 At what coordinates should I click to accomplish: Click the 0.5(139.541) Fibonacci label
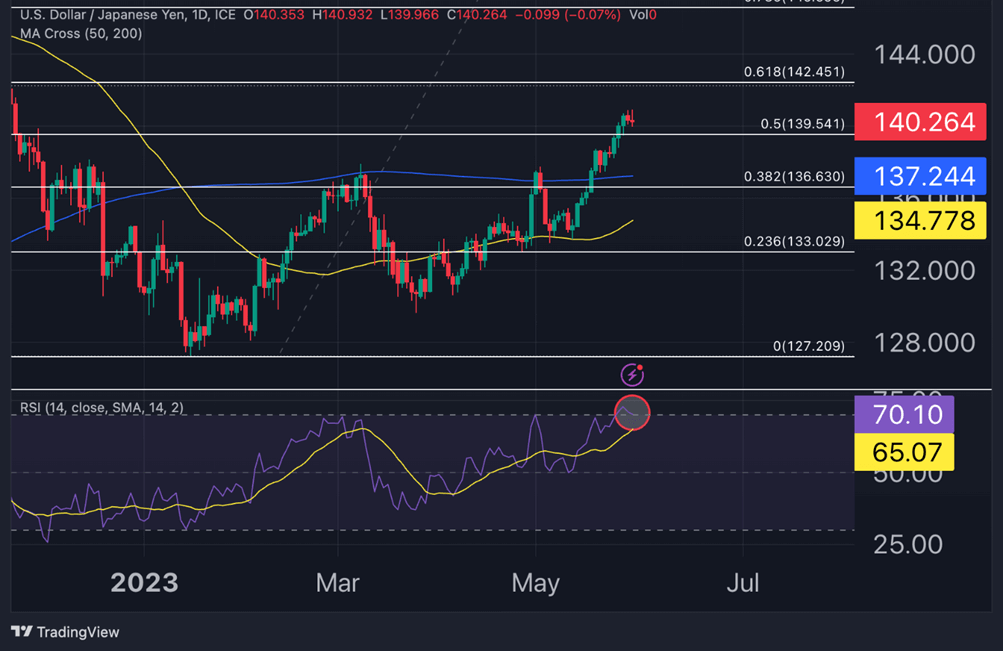tap(802, 124)
